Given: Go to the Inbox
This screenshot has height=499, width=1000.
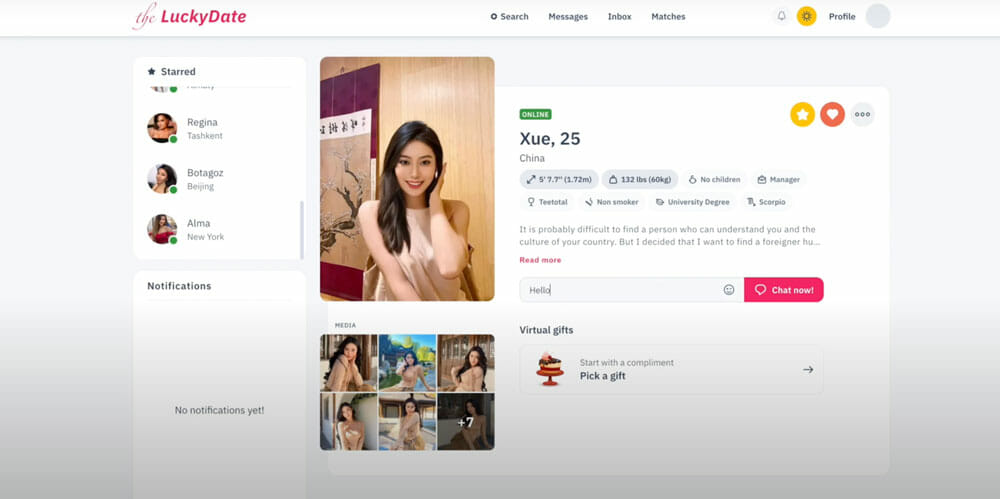Looking at the screenshot, I should (619, 17).
